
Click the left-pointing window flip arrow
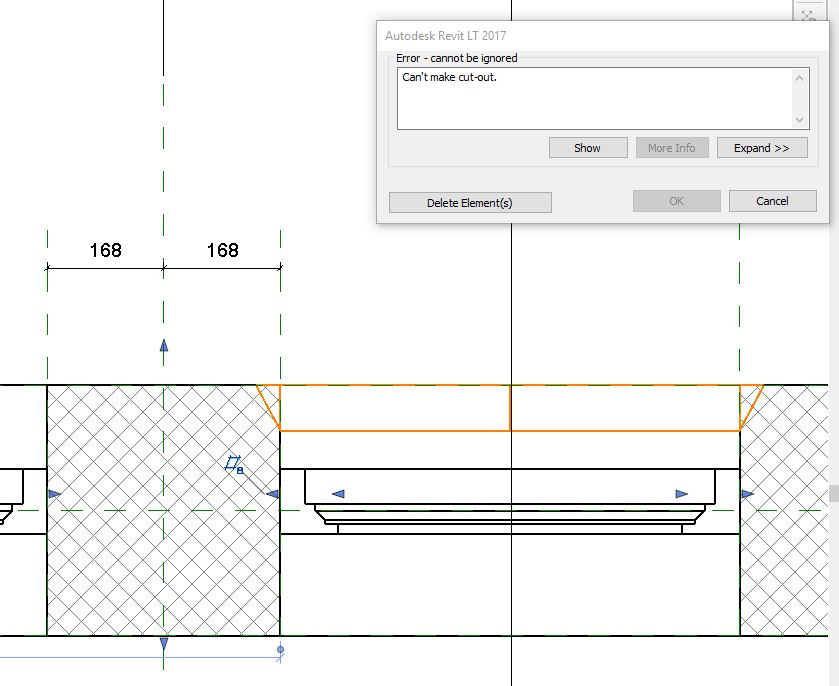pos(337,492)
